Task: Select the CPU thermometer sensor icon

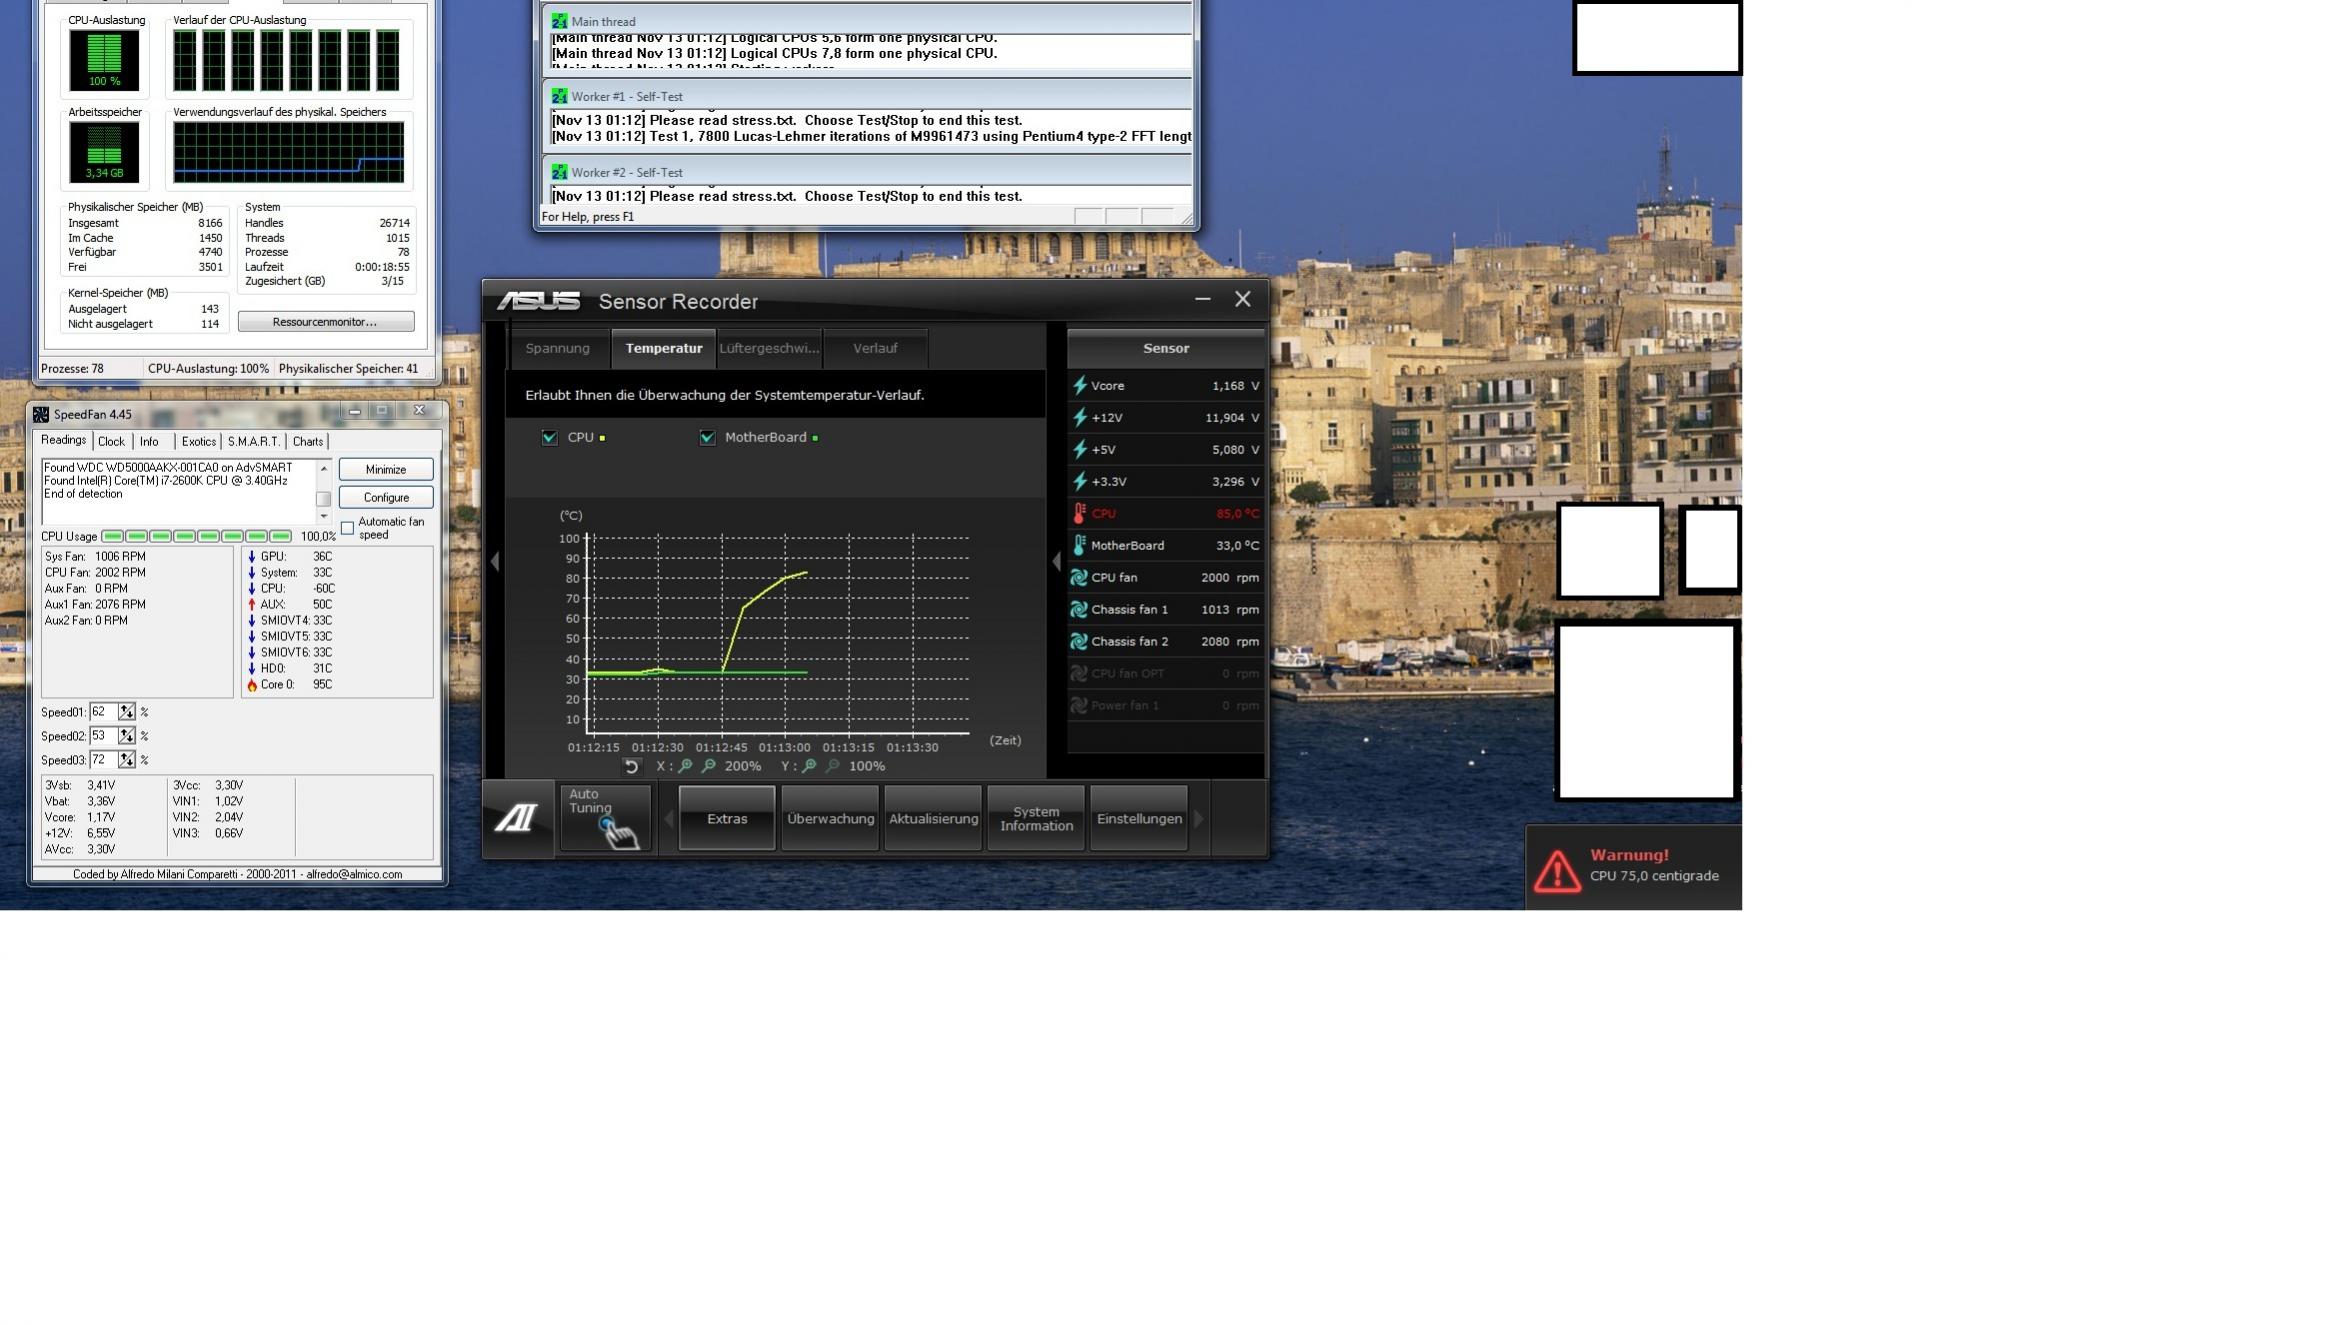Action: [x=1079, y=514]
